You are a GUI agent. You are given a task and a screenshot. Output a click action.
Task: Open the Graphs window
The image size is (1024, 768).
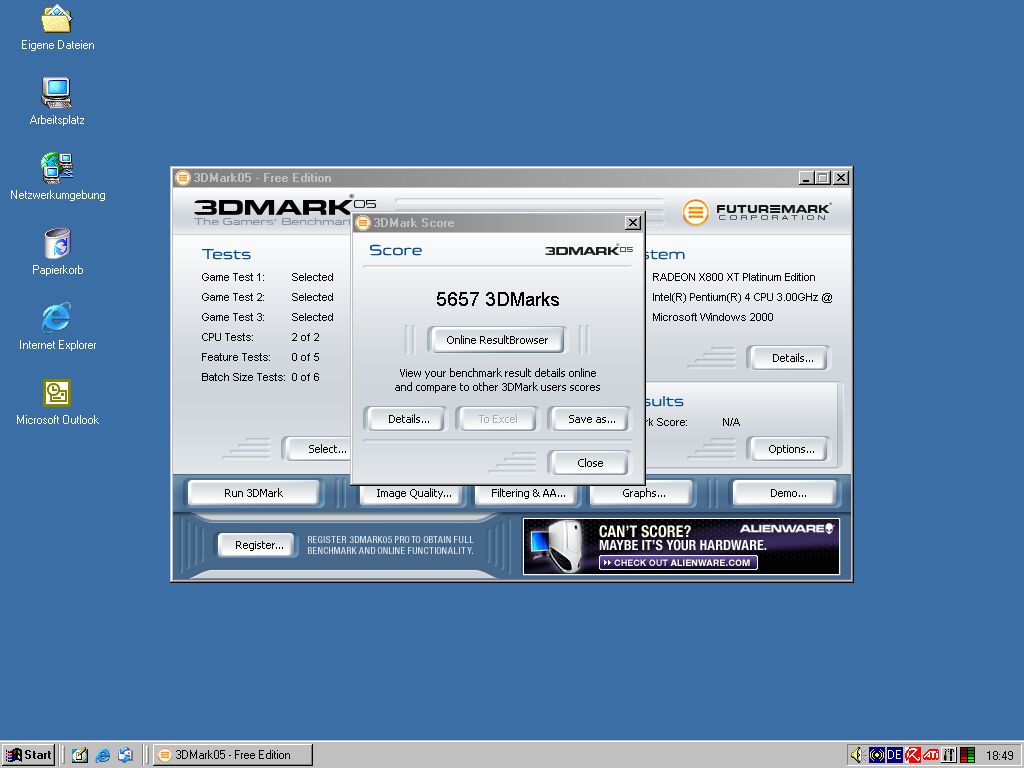tap(643, 493)
